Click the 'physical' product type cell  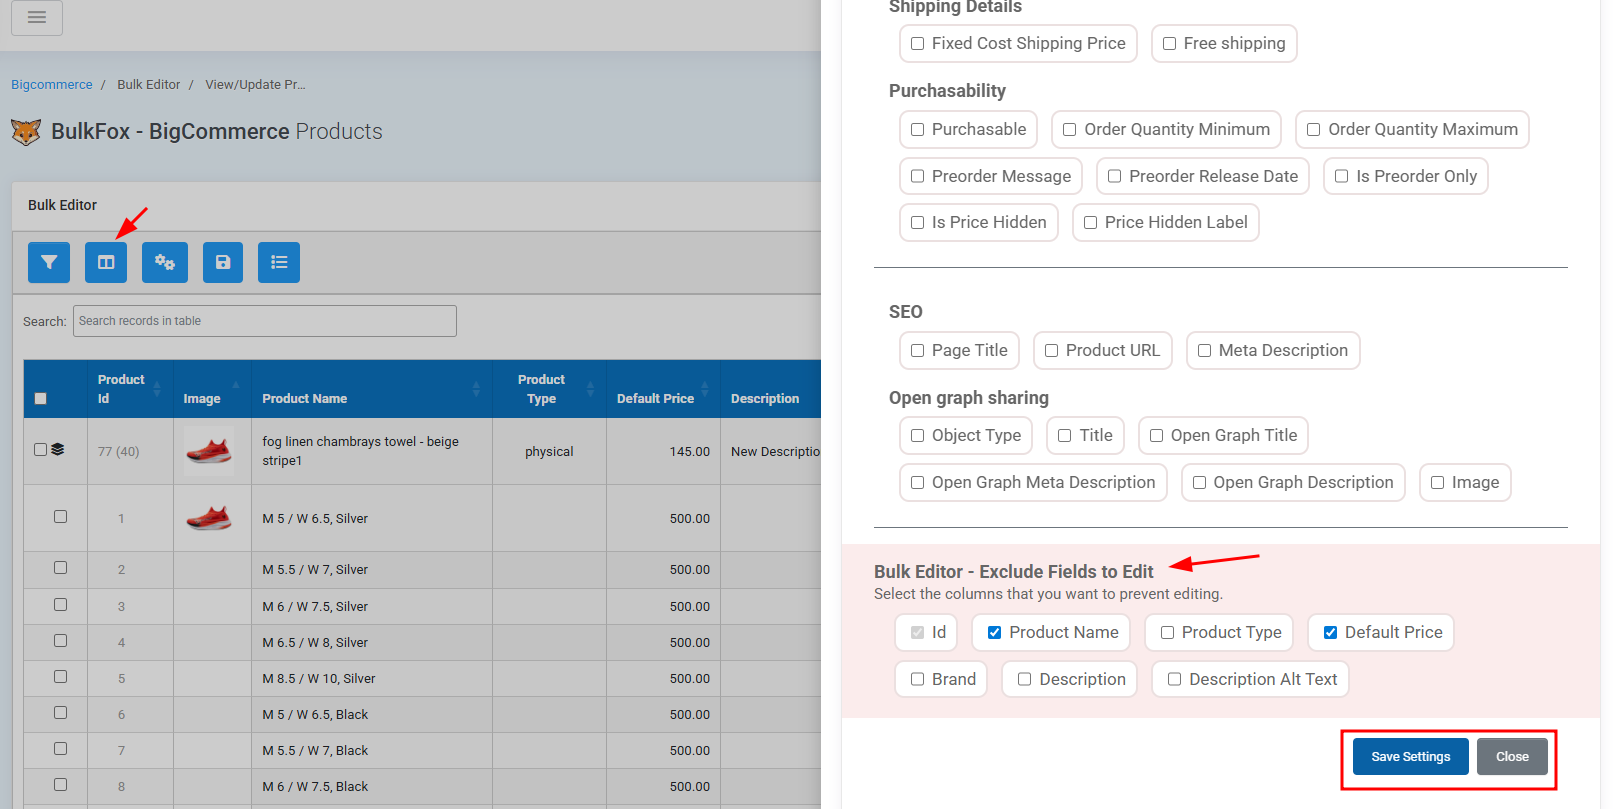click(x=549, y=452)
